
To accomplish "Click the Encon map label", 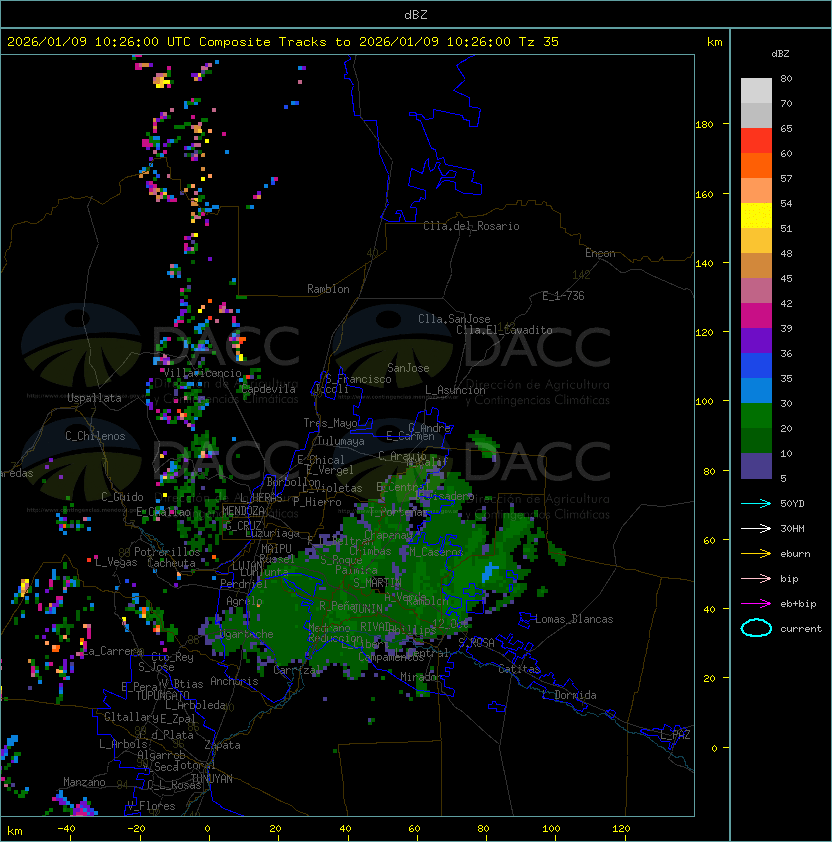I will point(600,253).
